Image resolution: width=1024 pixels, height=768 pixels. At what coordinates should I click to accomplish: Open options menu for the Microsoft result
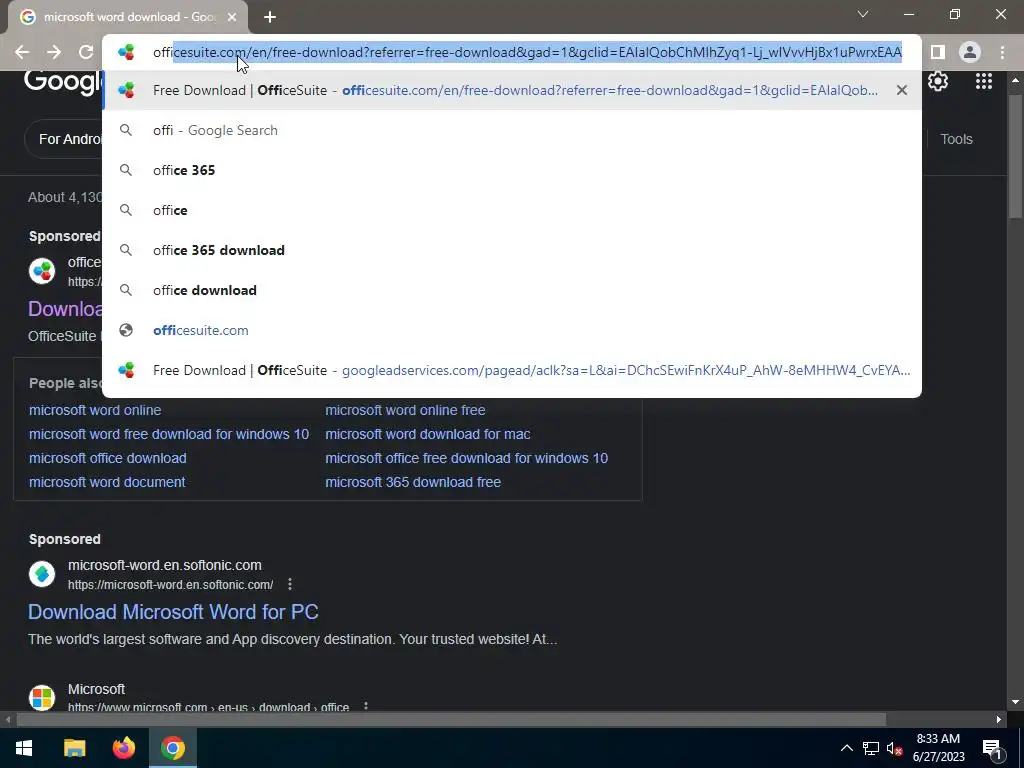(x=366, y=707)
